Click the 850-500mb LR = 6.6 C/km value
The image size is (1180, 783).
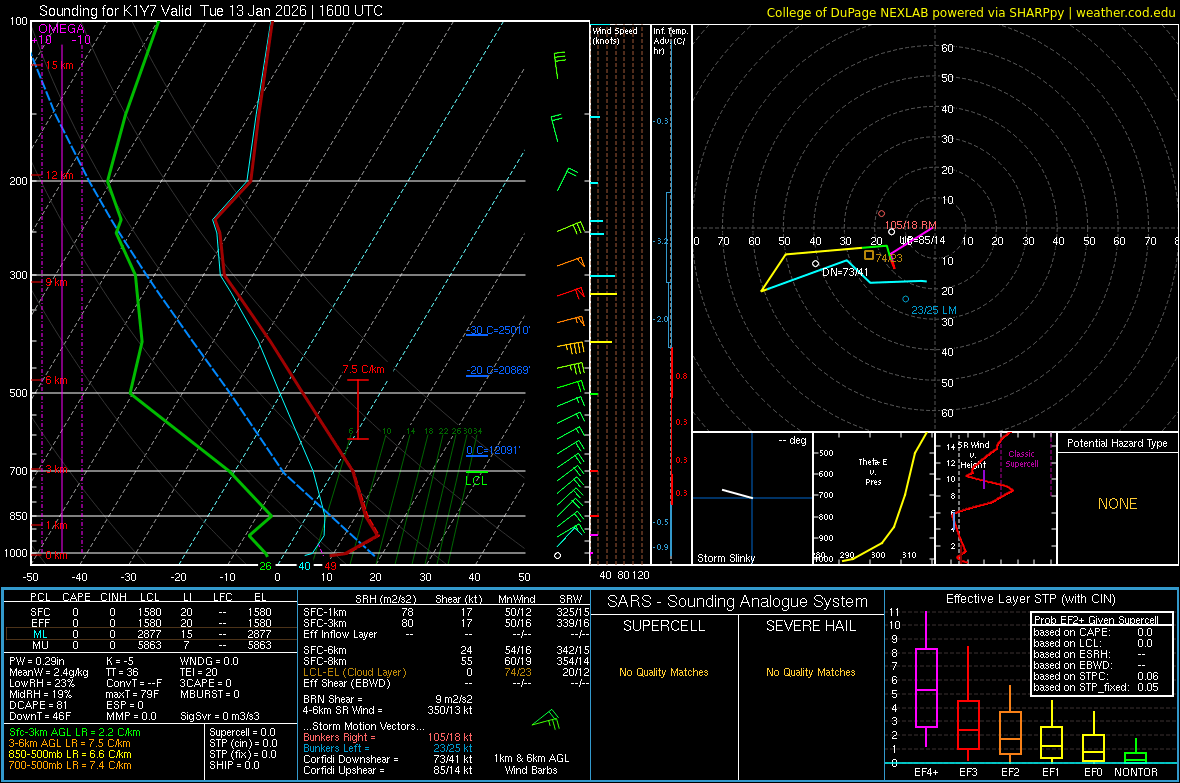[x=70, y=754]
